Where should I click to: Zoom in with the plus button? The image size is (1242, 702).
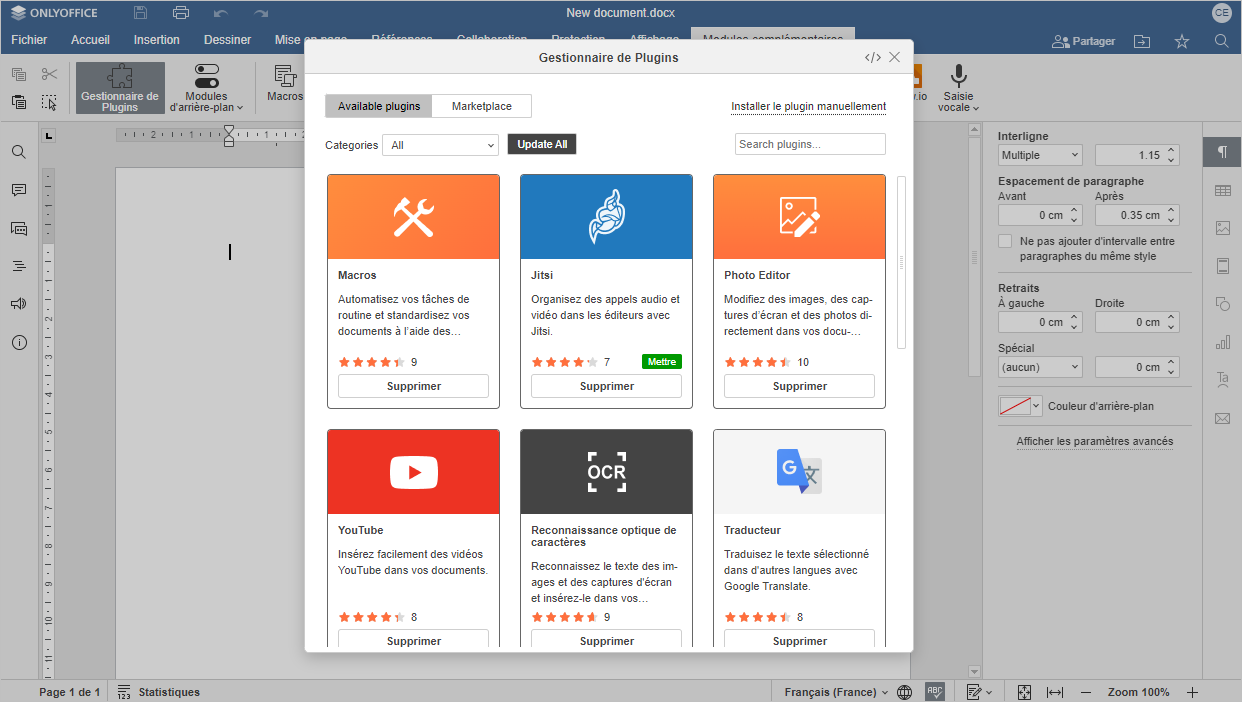point(1192,692)
